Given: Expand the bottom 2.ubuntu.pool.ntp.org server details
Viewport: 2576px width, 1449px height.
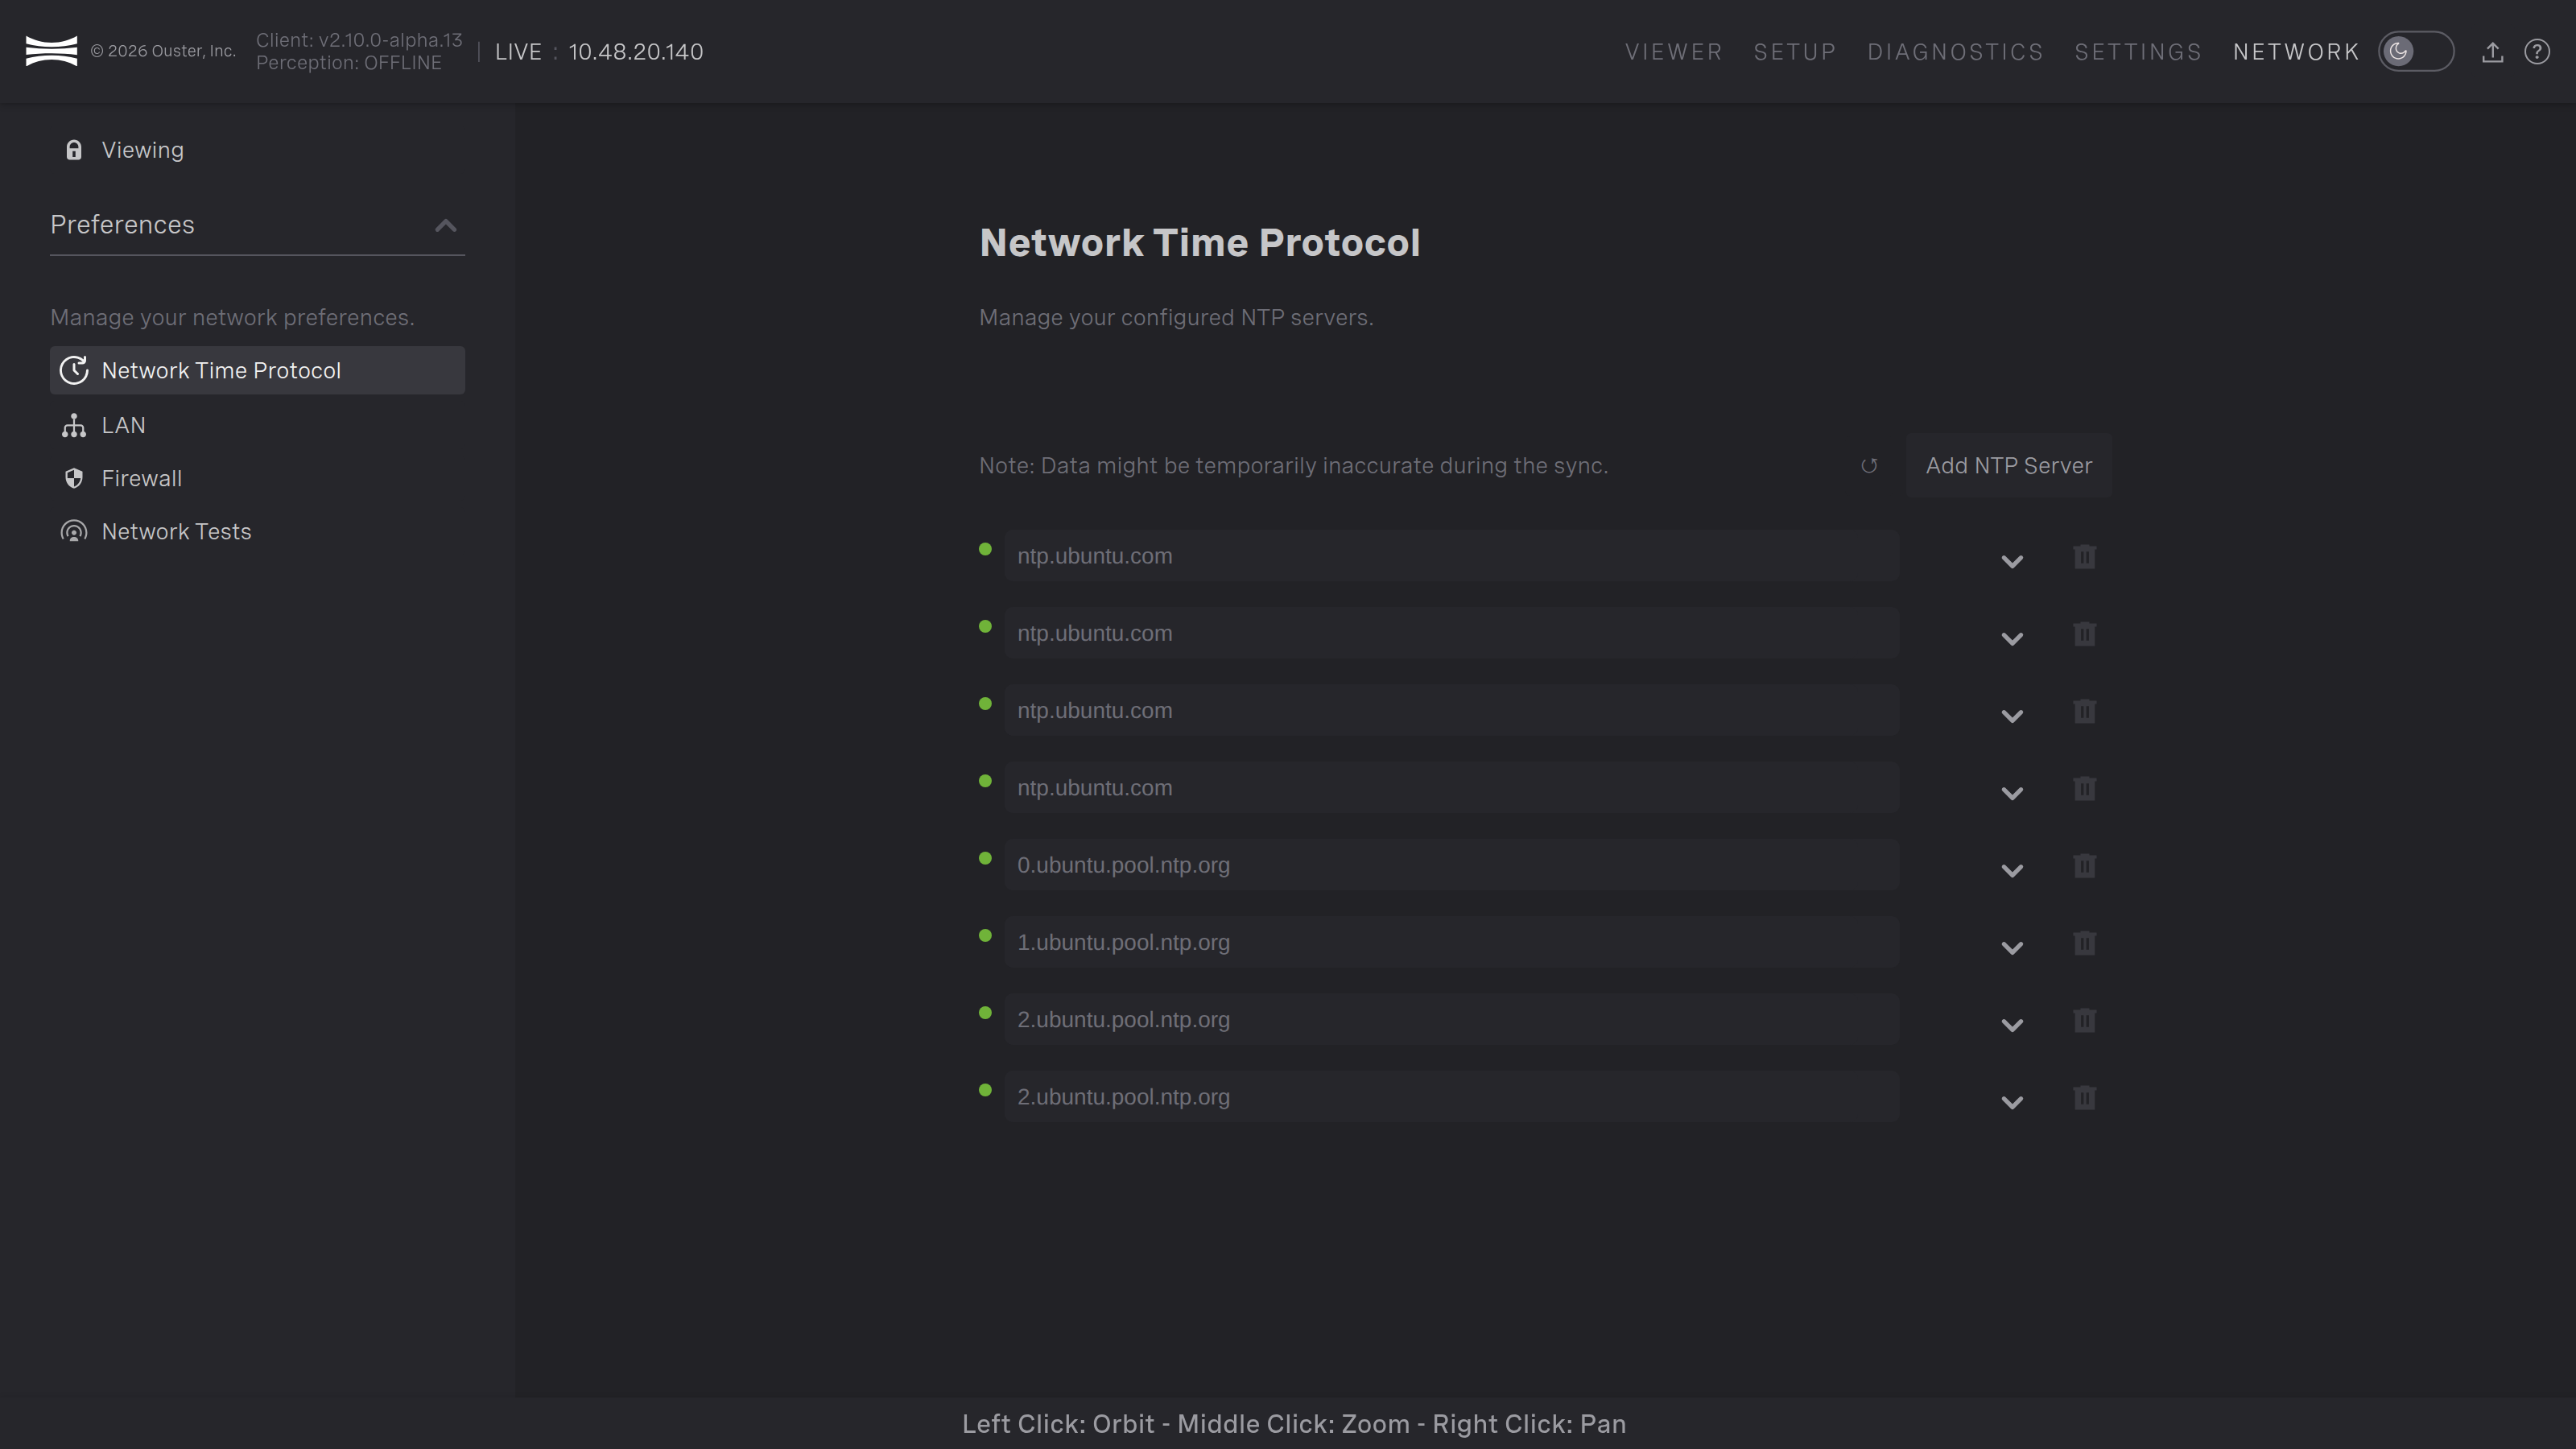Looking at the screenshot, I should tap(2012, 1102).
